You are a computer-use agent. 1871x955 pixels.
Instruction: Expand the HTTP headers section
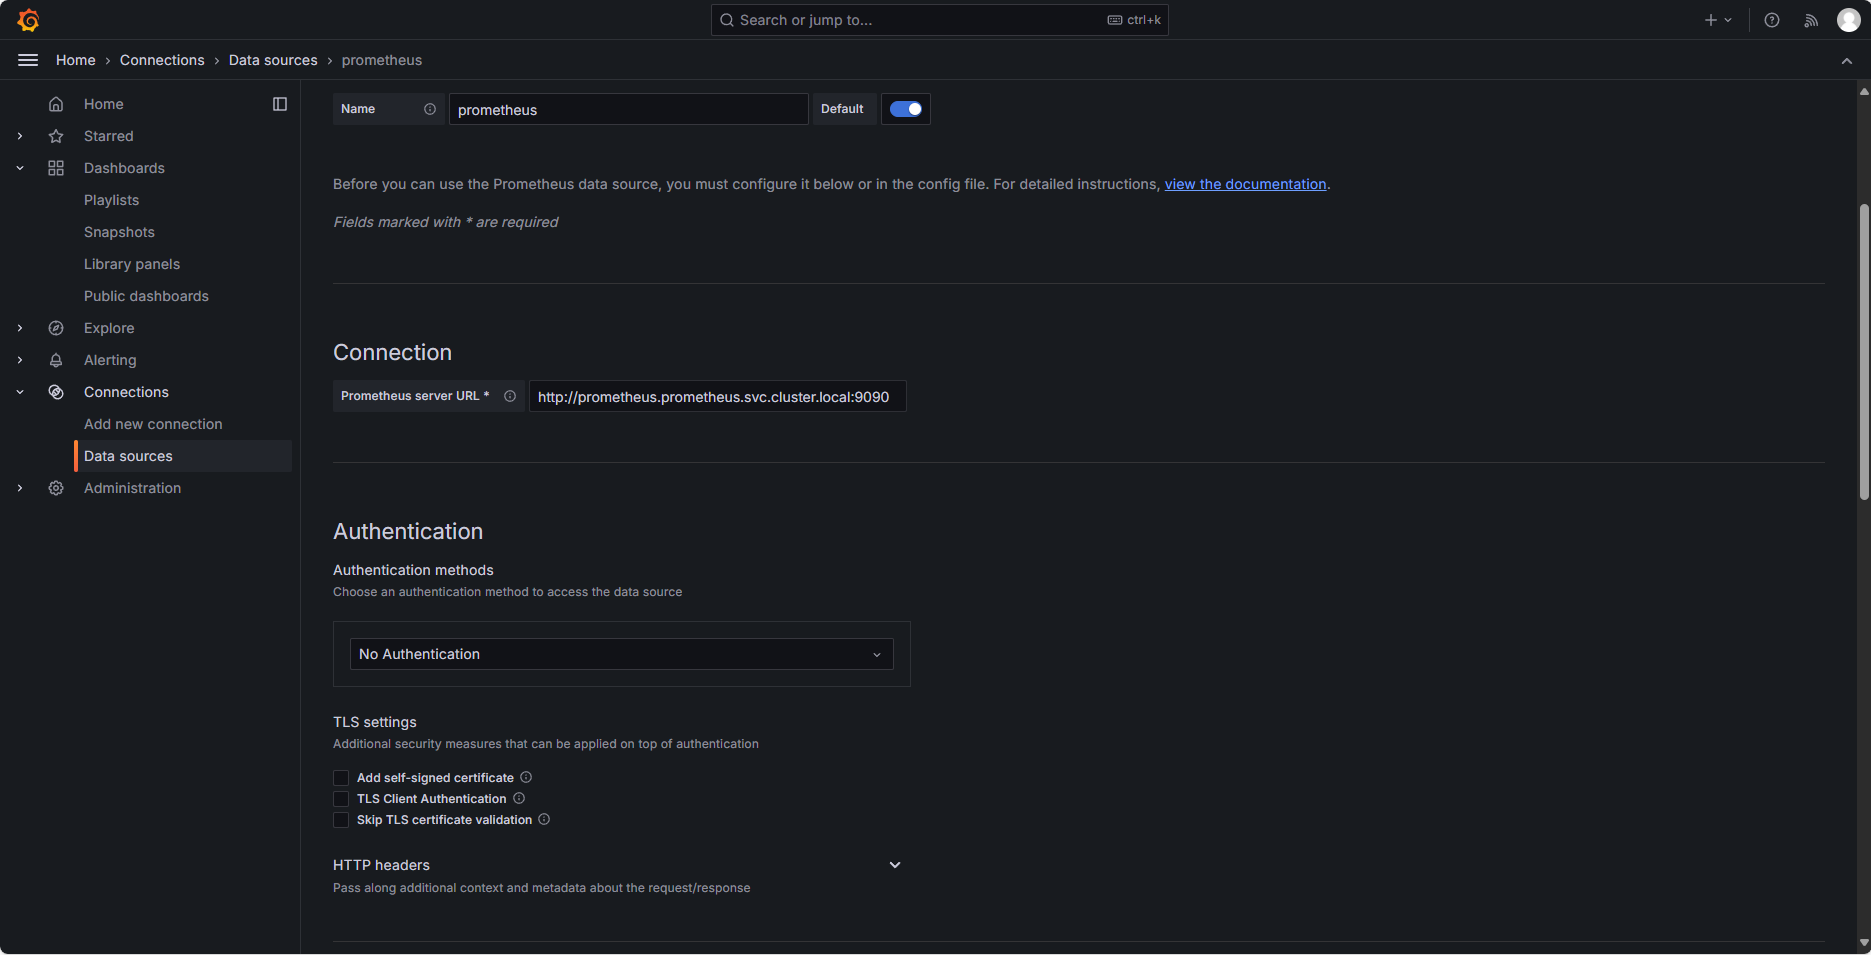[x=895, y=865]
